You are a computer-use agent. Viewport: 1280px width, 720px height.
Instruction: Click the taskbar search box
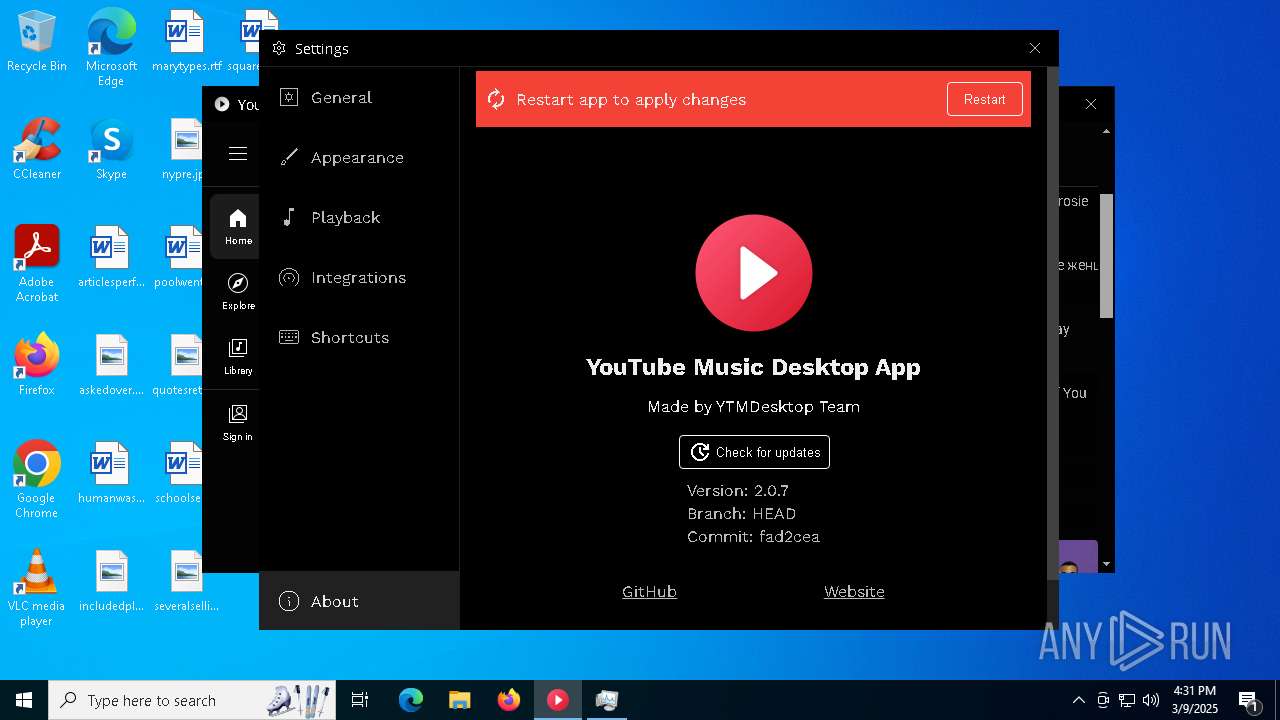(194, 700)
